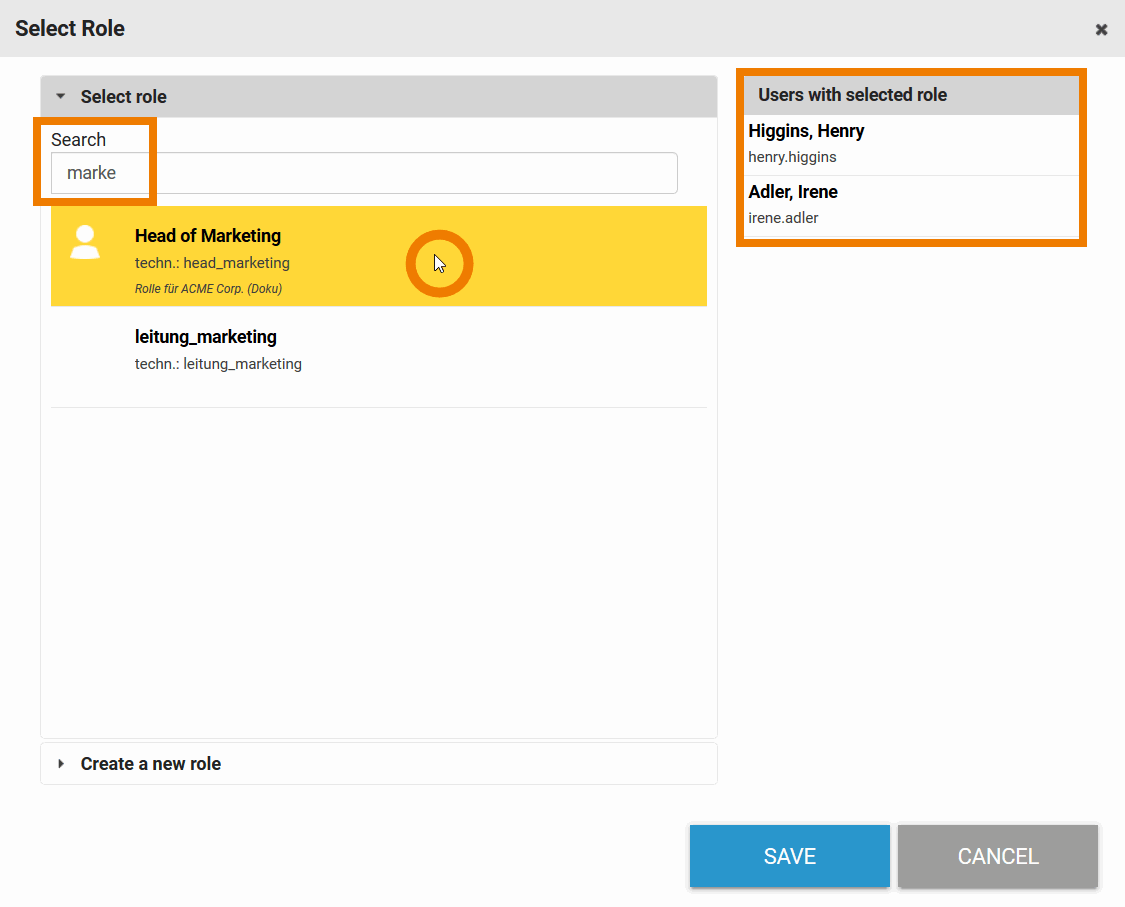Click the henry.higgins username text

(x=792, y=157)
